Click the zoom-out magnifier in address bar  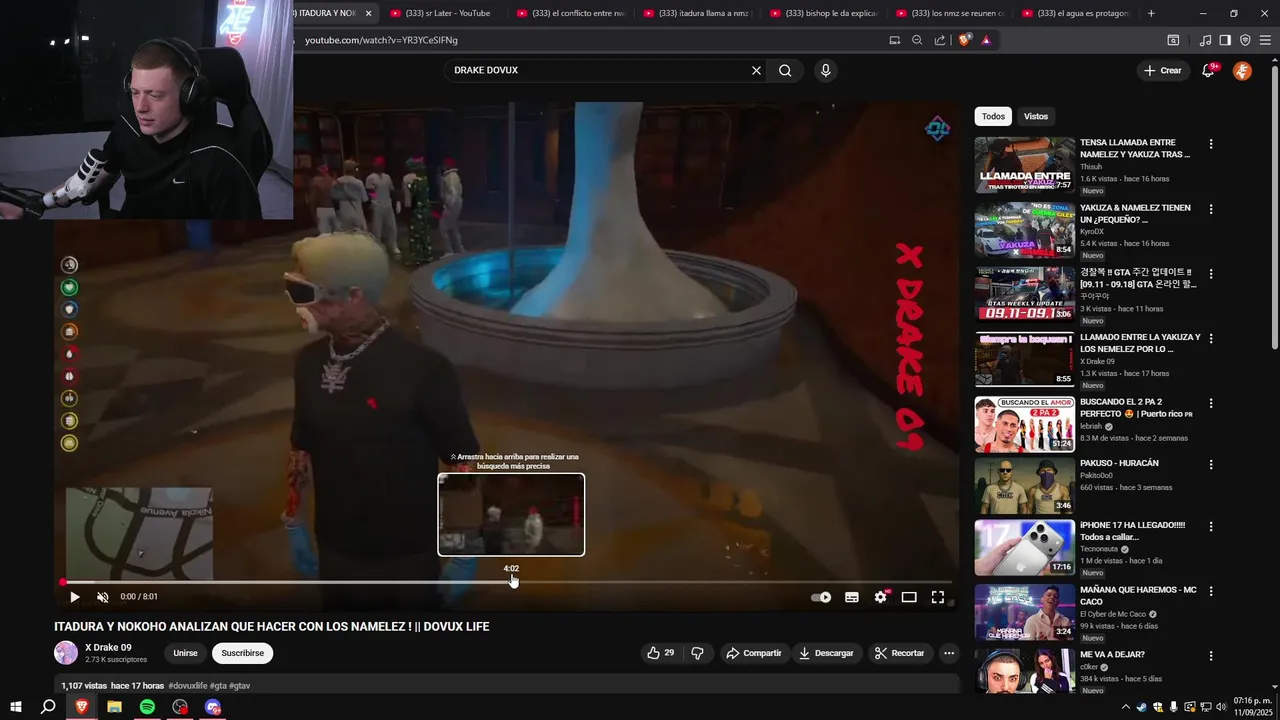(x=917, y=40)
